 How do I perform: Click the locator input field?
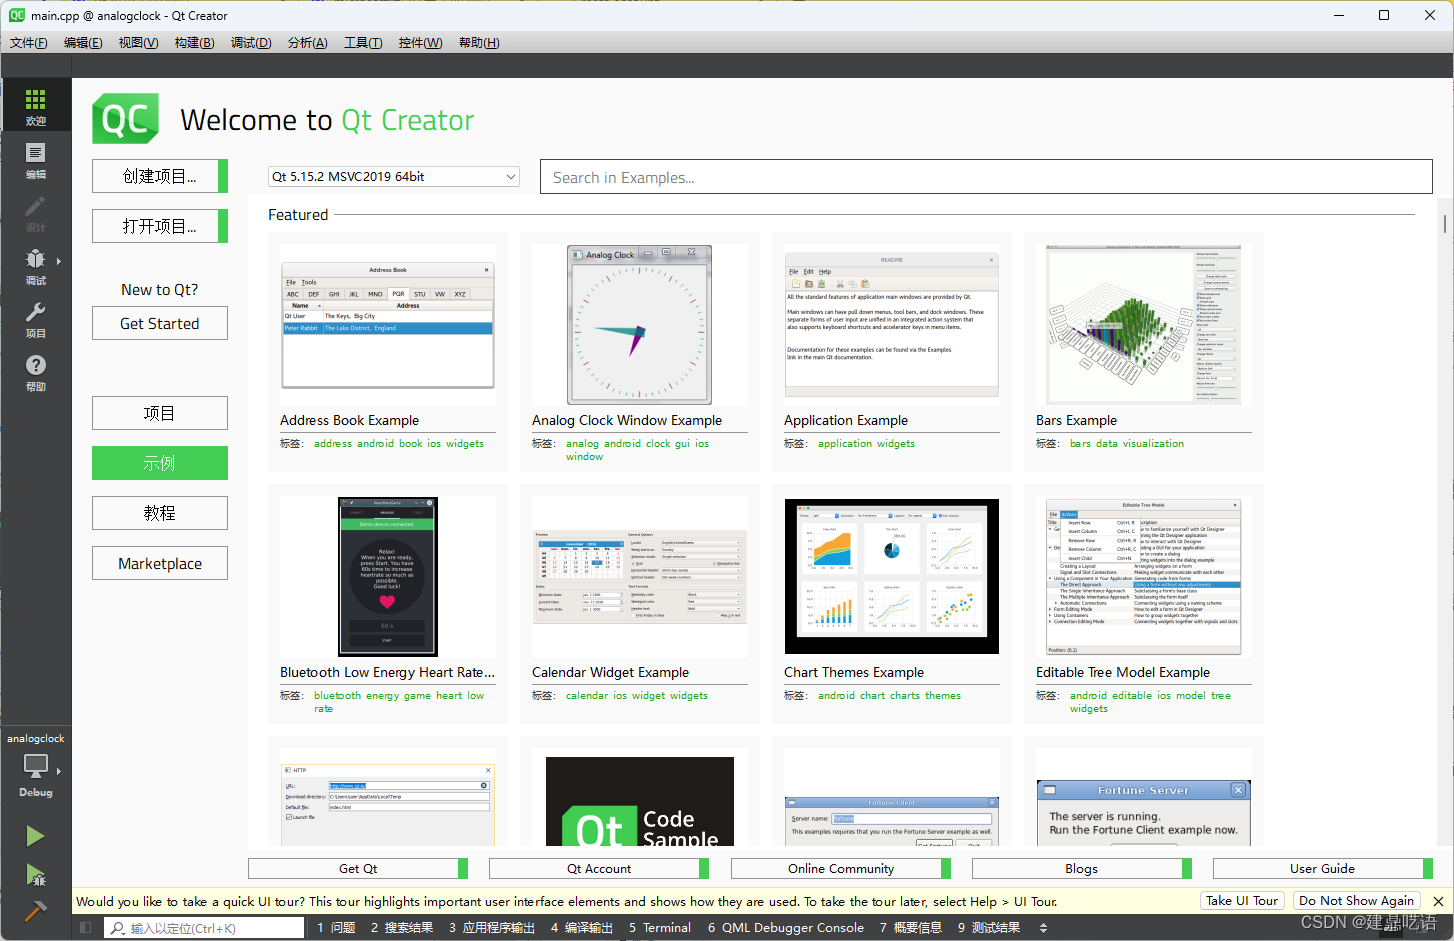click(x=205, y=928)
